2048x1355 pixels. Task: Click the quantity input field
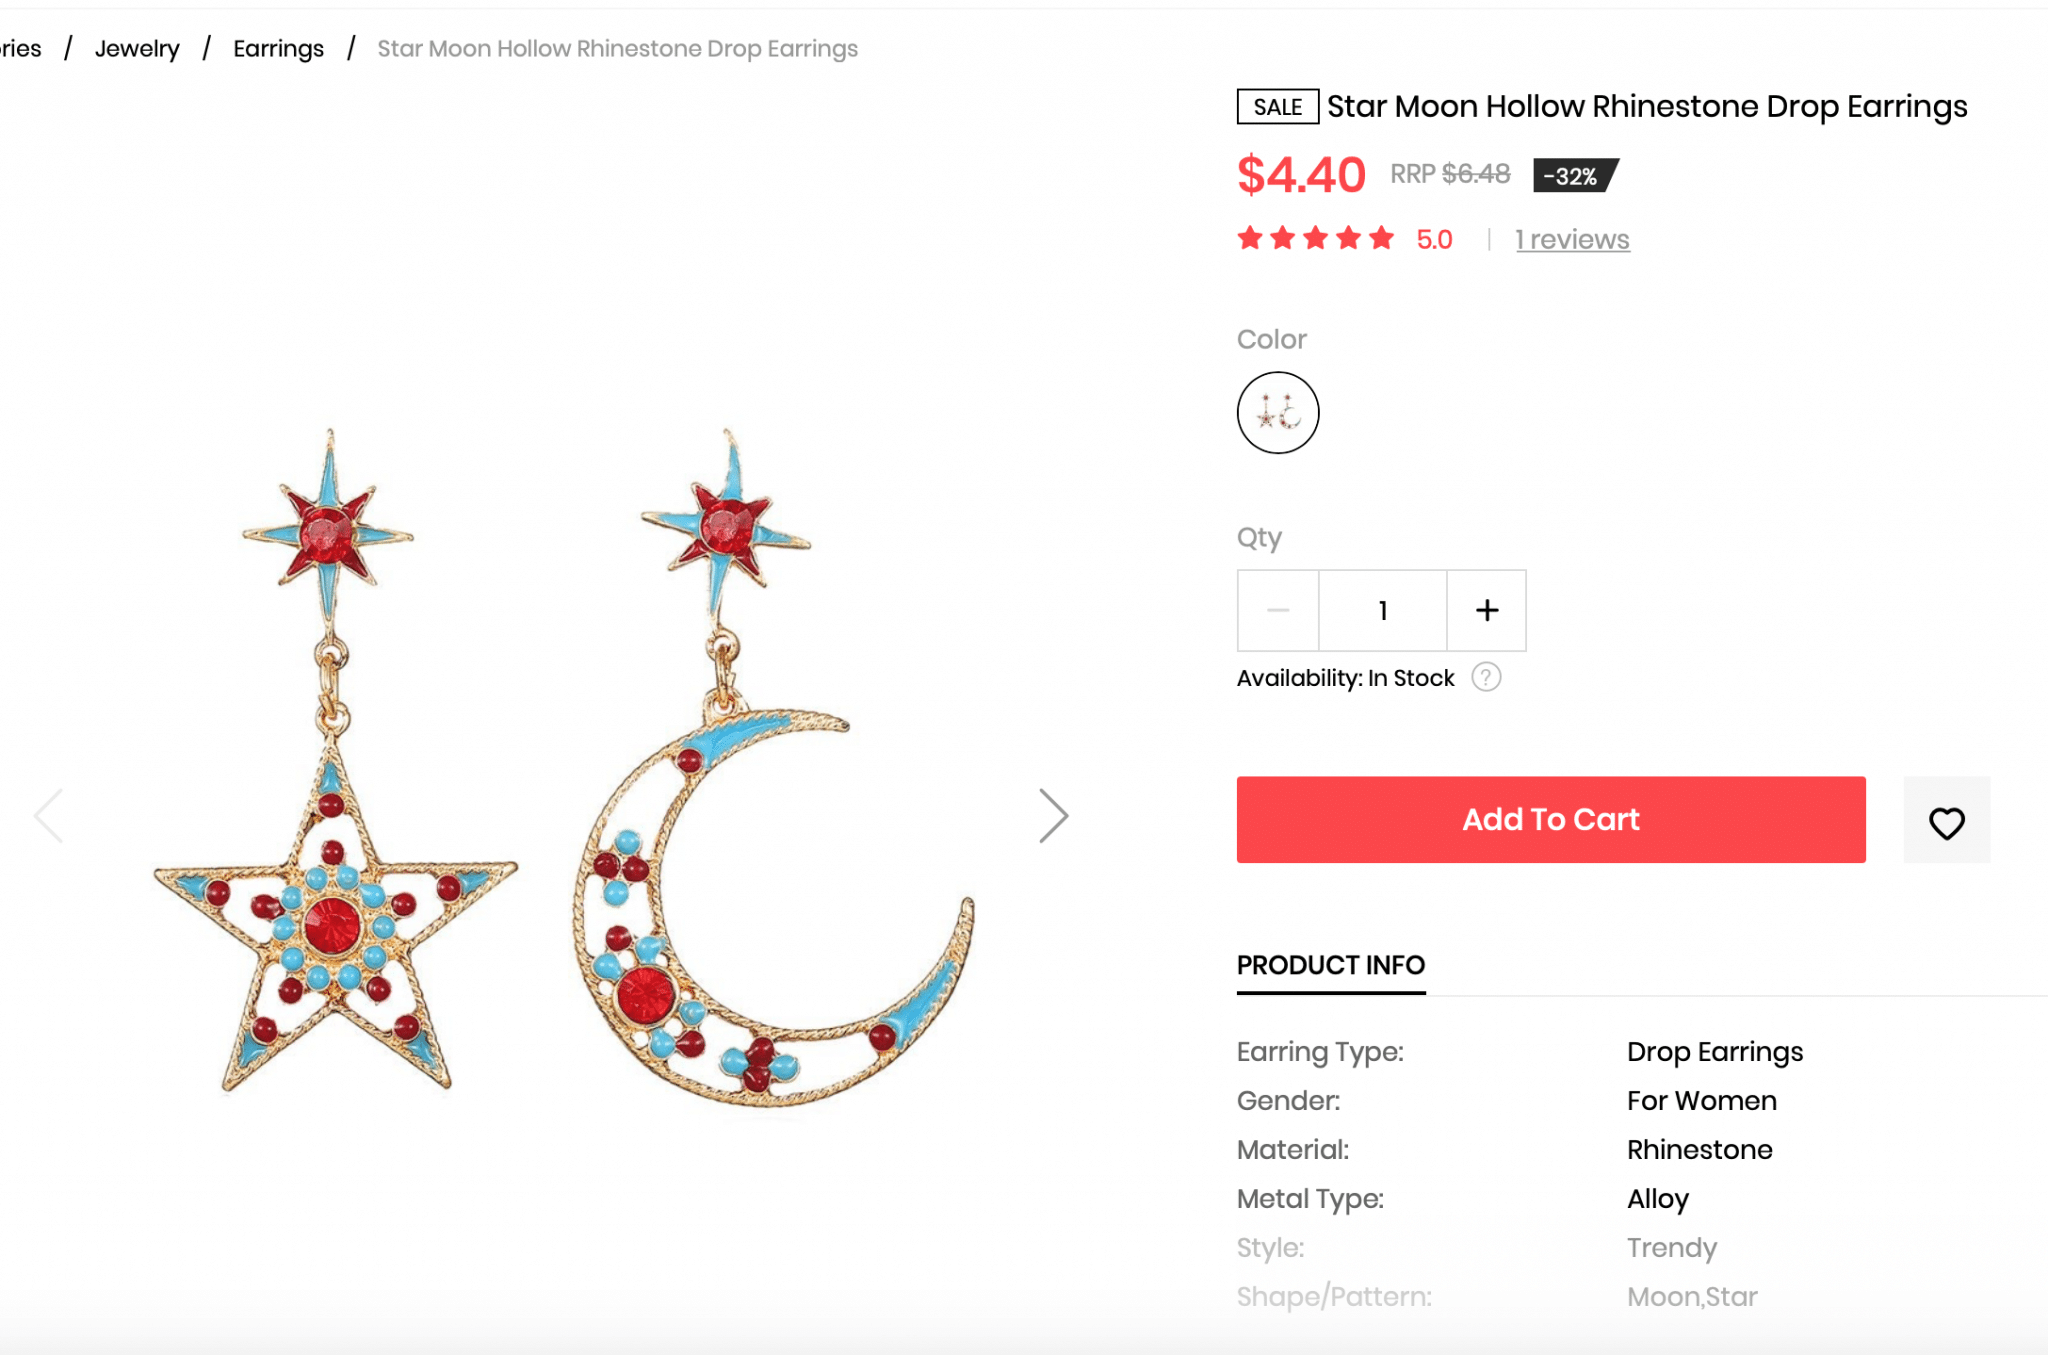pyautogui.click(x=1382, y=610)
